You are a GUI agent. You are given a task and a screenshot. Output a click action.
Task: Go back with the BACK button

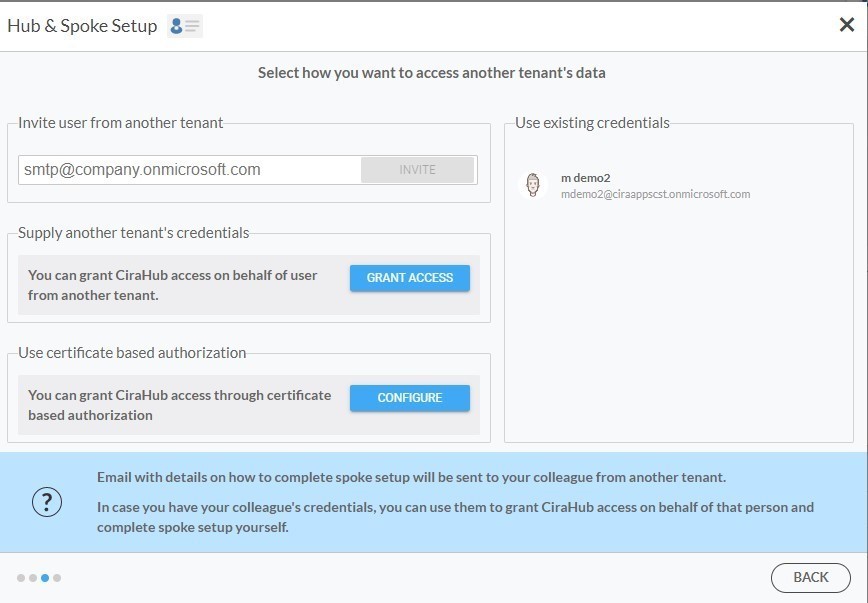pos(810,578)
